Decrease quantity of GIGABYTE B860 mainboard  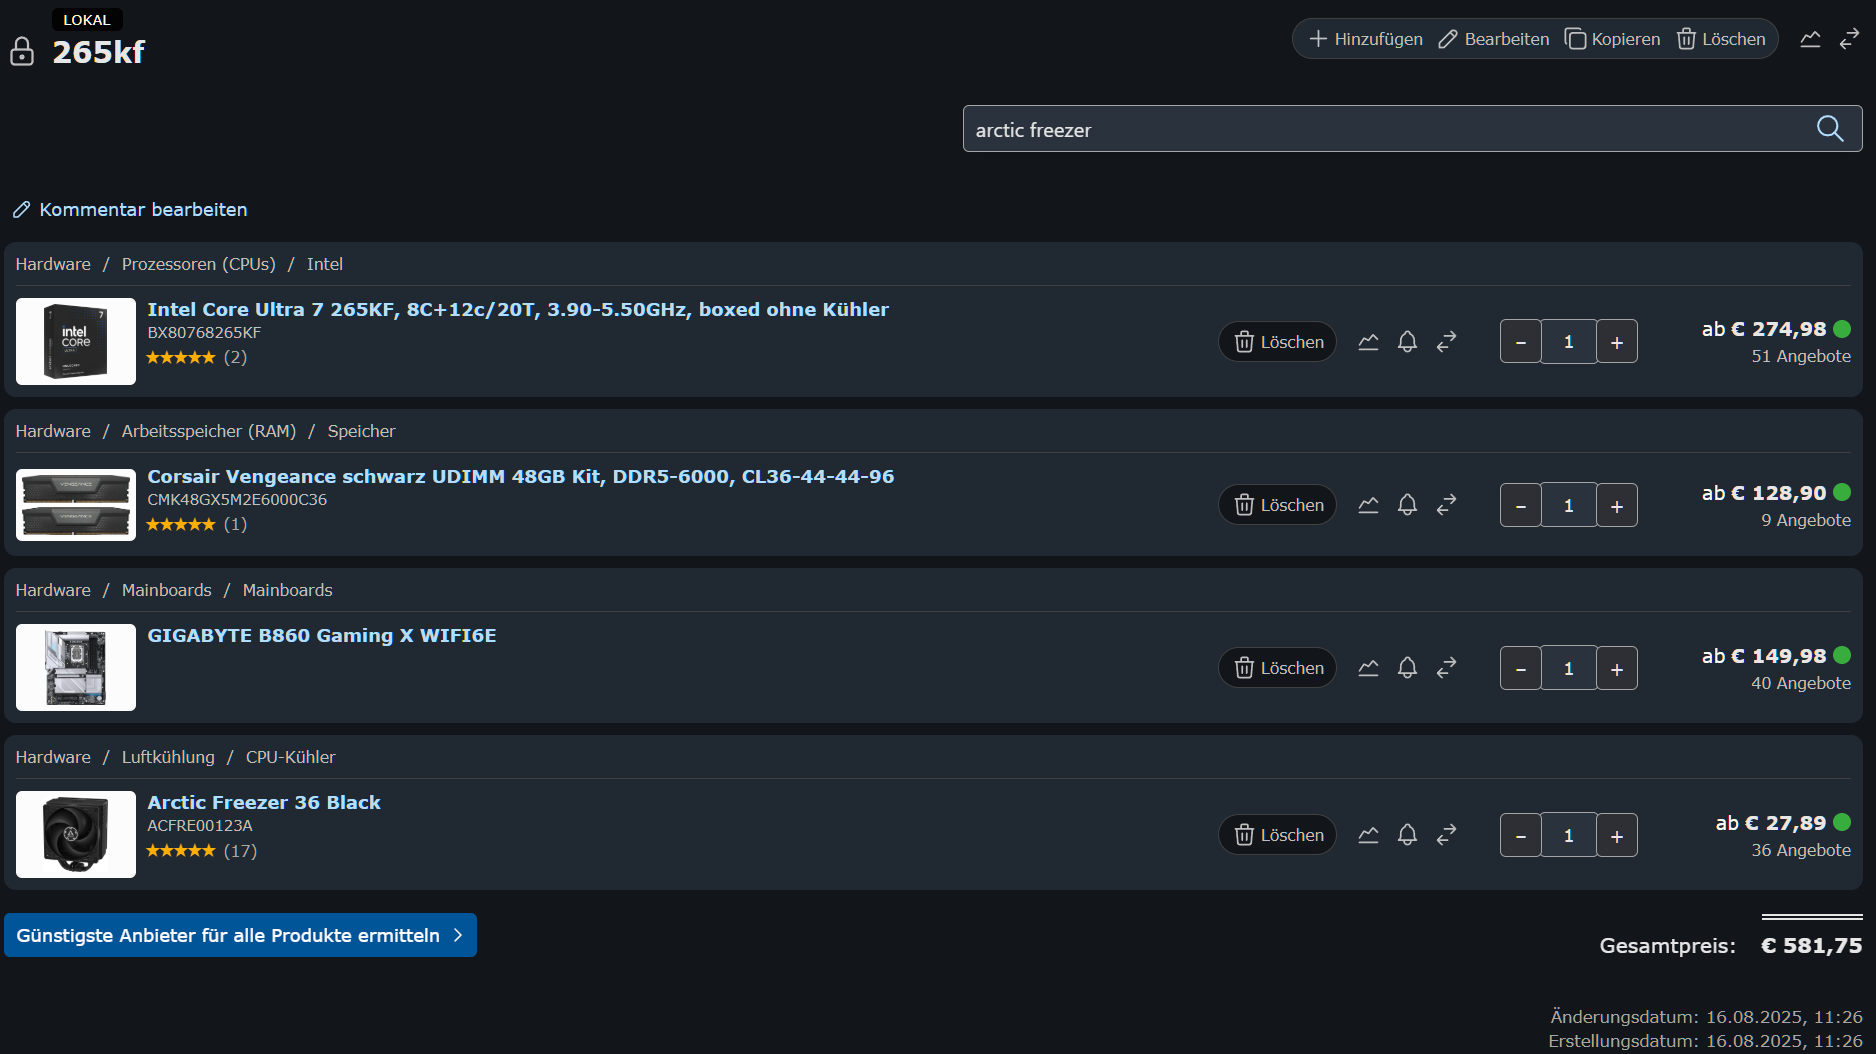pos(1521,668)
